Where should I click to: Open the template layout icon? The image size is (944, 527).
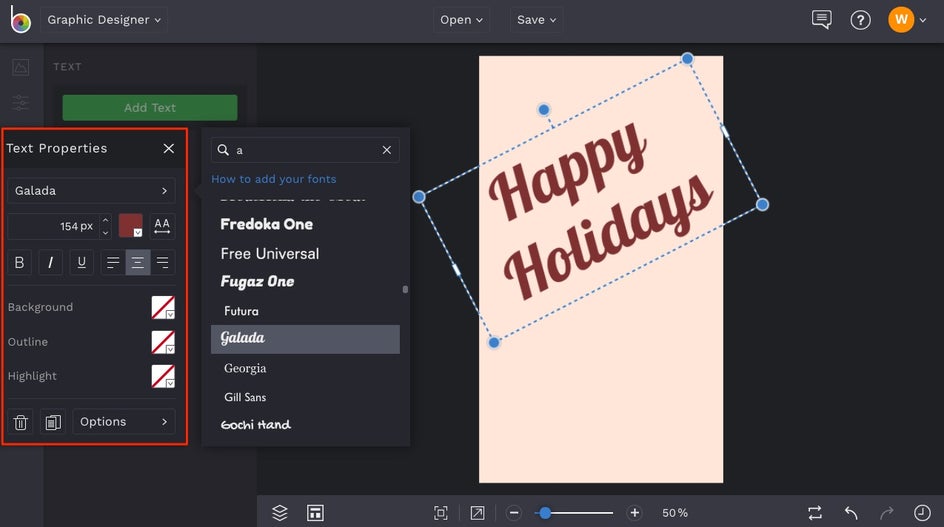[x=315, y=513]
